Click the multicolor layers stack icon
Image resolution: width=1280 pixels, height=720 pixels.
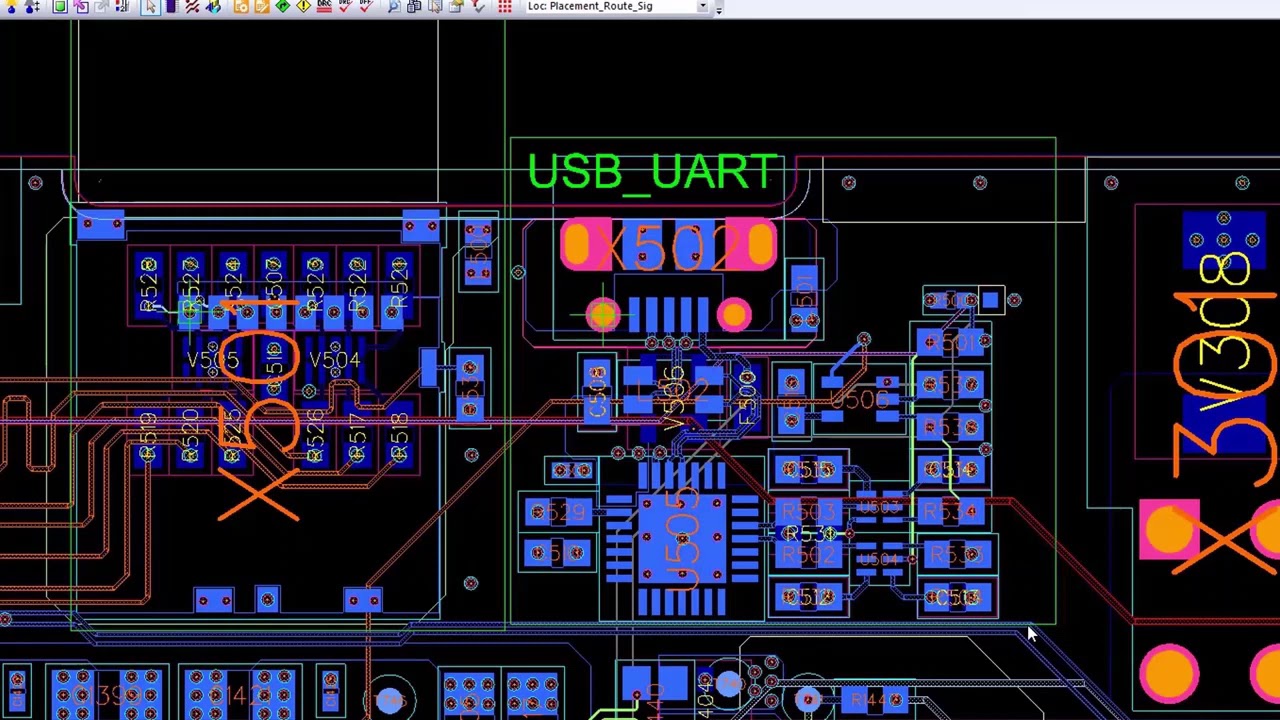click(213, 6)
